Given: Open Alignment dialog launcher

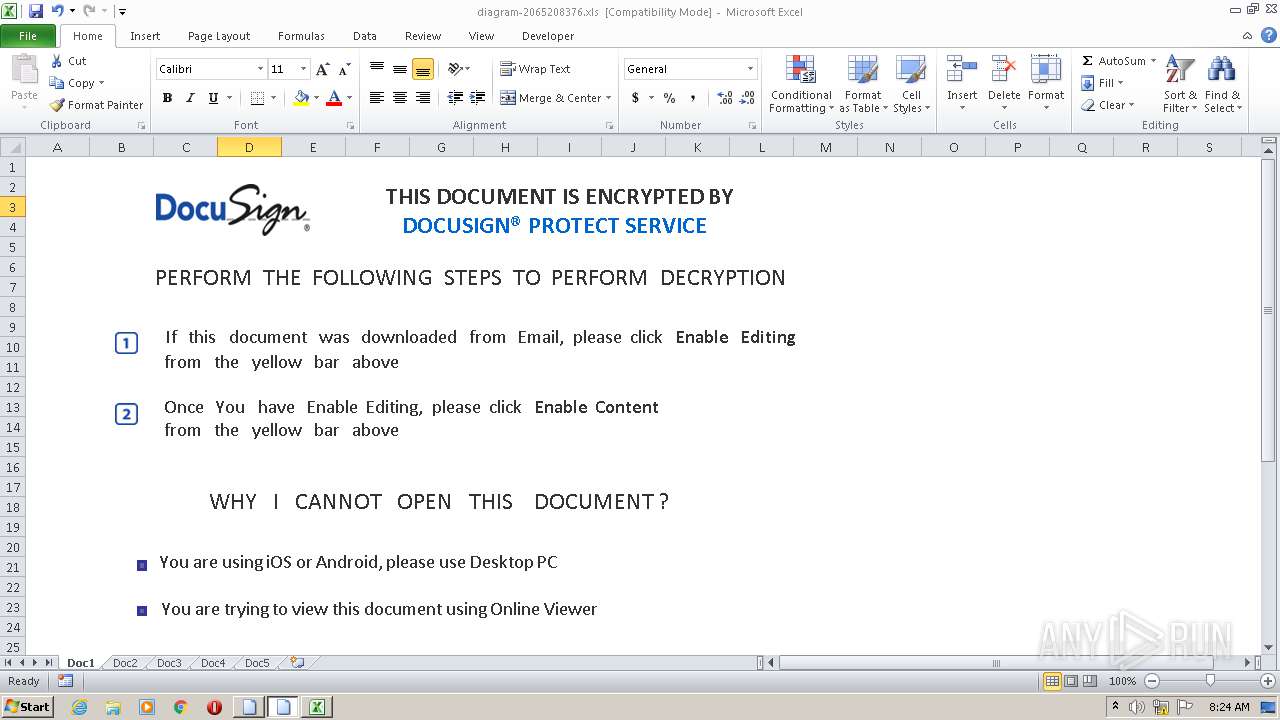Looking at the screenshot, I should point(609,126).
